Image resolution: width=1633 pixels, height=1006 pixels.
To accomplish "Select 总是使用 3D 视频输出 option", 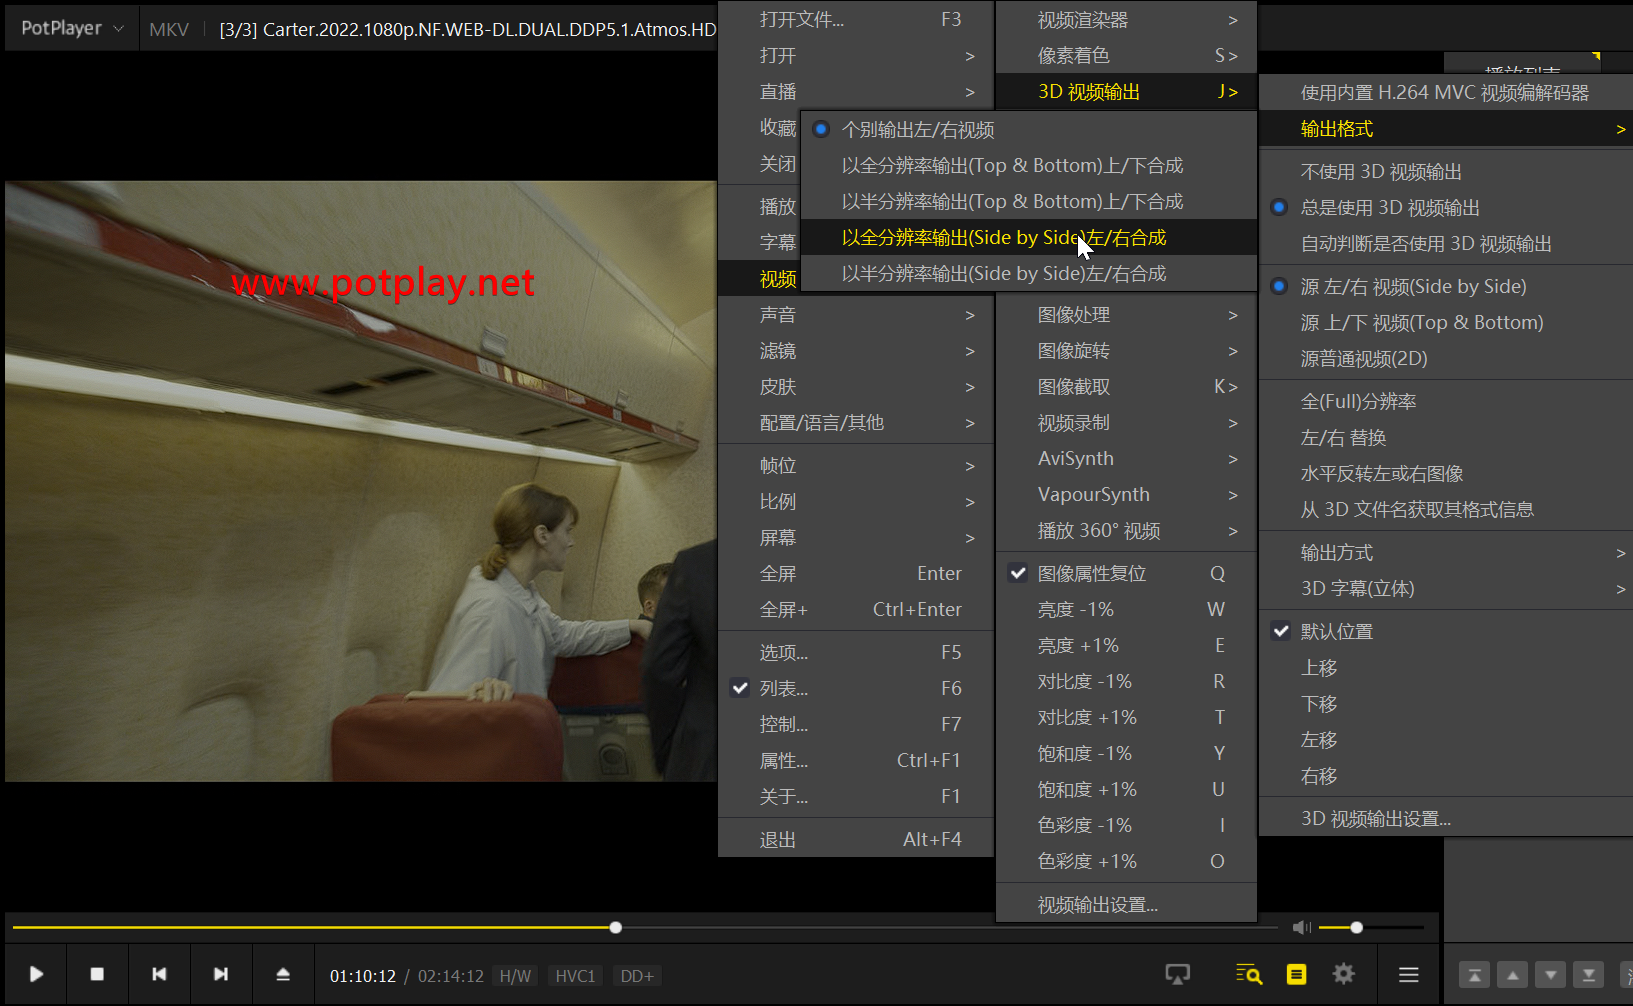I will [1446, 208].
